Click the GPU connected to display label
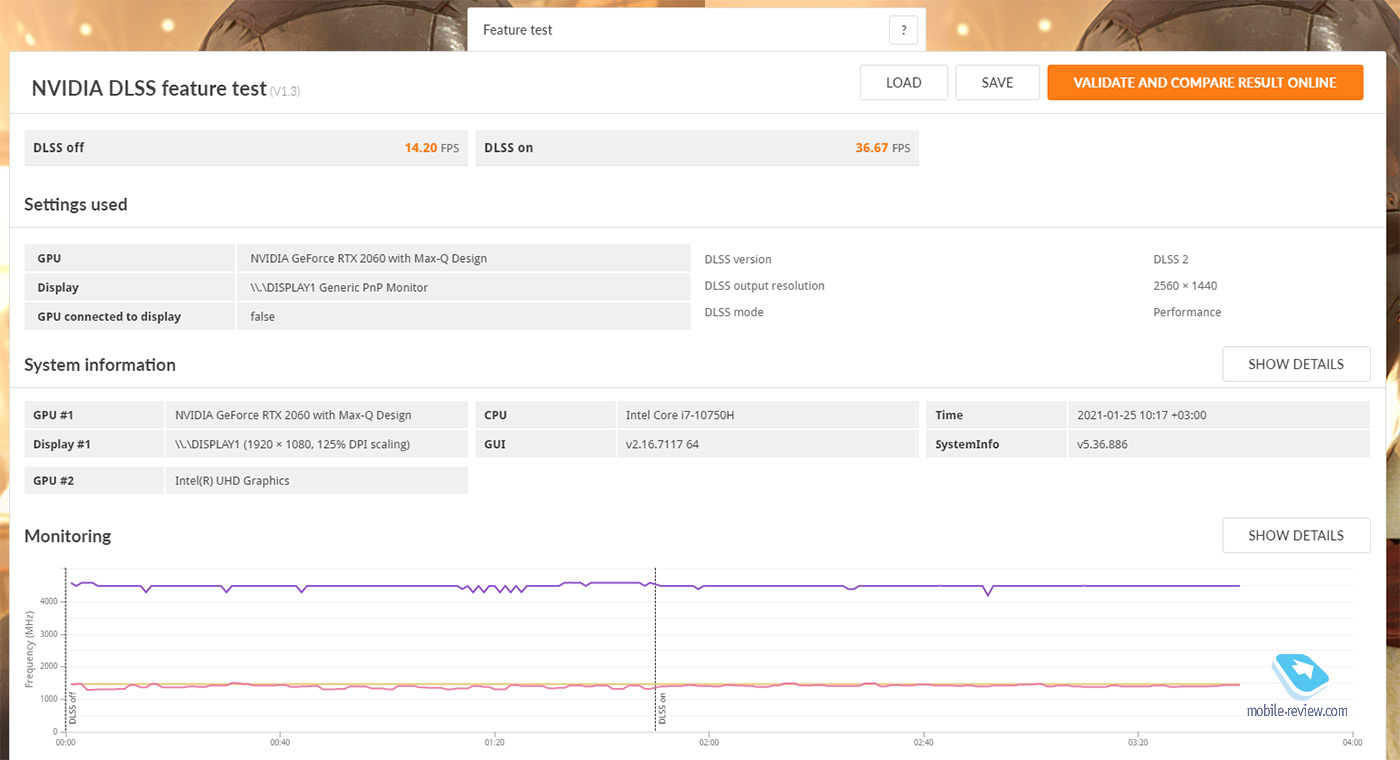The width and height of the screenshot is (1400, 760). tap(109, 316)
